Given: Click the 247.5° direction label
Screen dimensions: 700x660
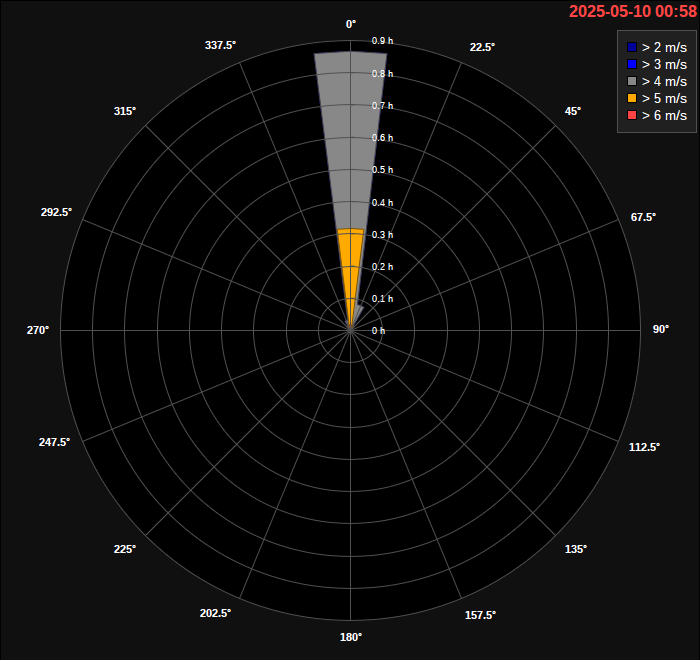Looking at the screenshot, I should coord(54,442).
